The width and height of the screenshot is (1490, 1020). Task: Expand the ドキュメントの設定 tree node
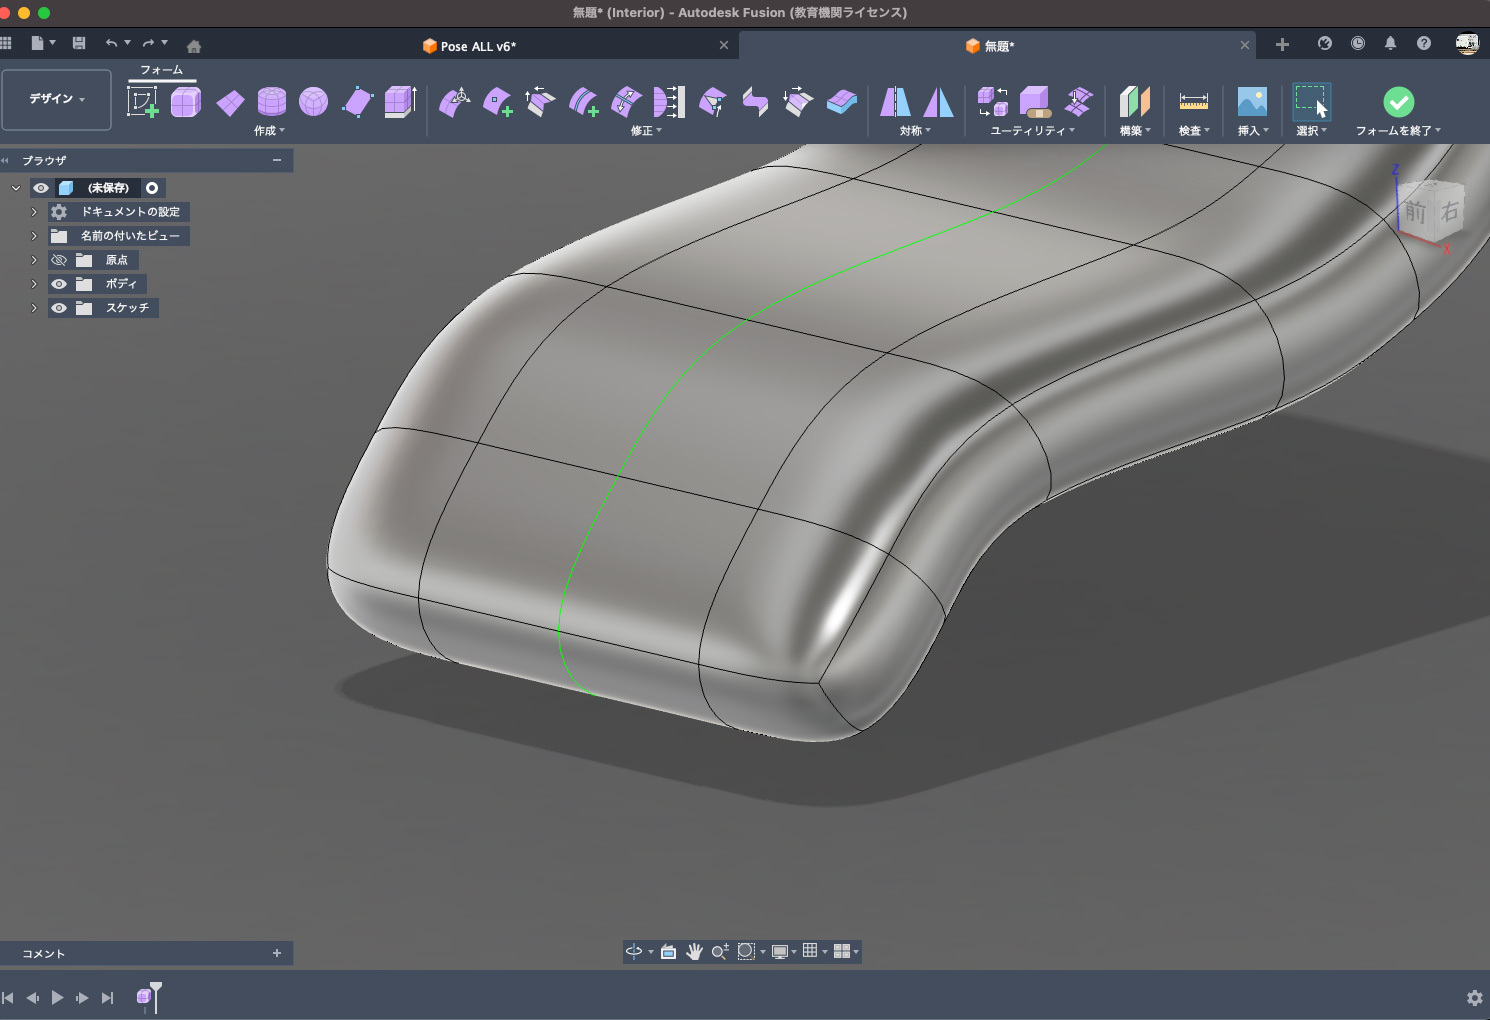34,212
